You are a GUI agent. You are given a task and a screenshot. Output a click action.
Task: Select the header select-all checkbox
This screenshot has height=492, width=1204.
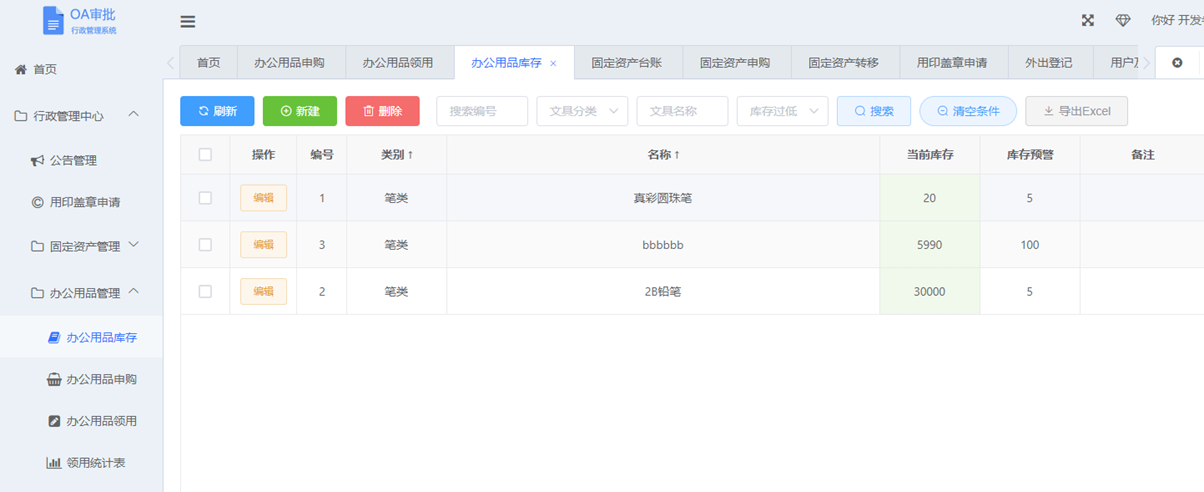point(205,154)
